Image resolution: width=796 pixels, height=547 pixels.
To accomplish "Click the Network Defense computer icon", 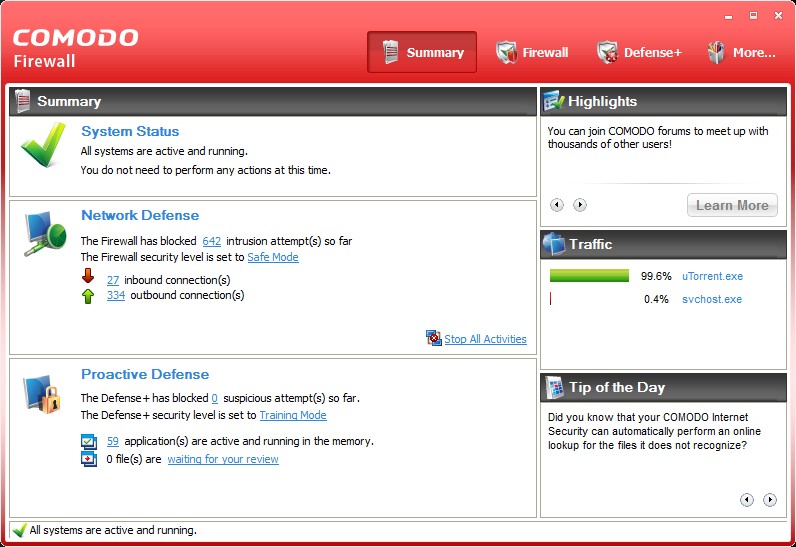I will point(46,233).
